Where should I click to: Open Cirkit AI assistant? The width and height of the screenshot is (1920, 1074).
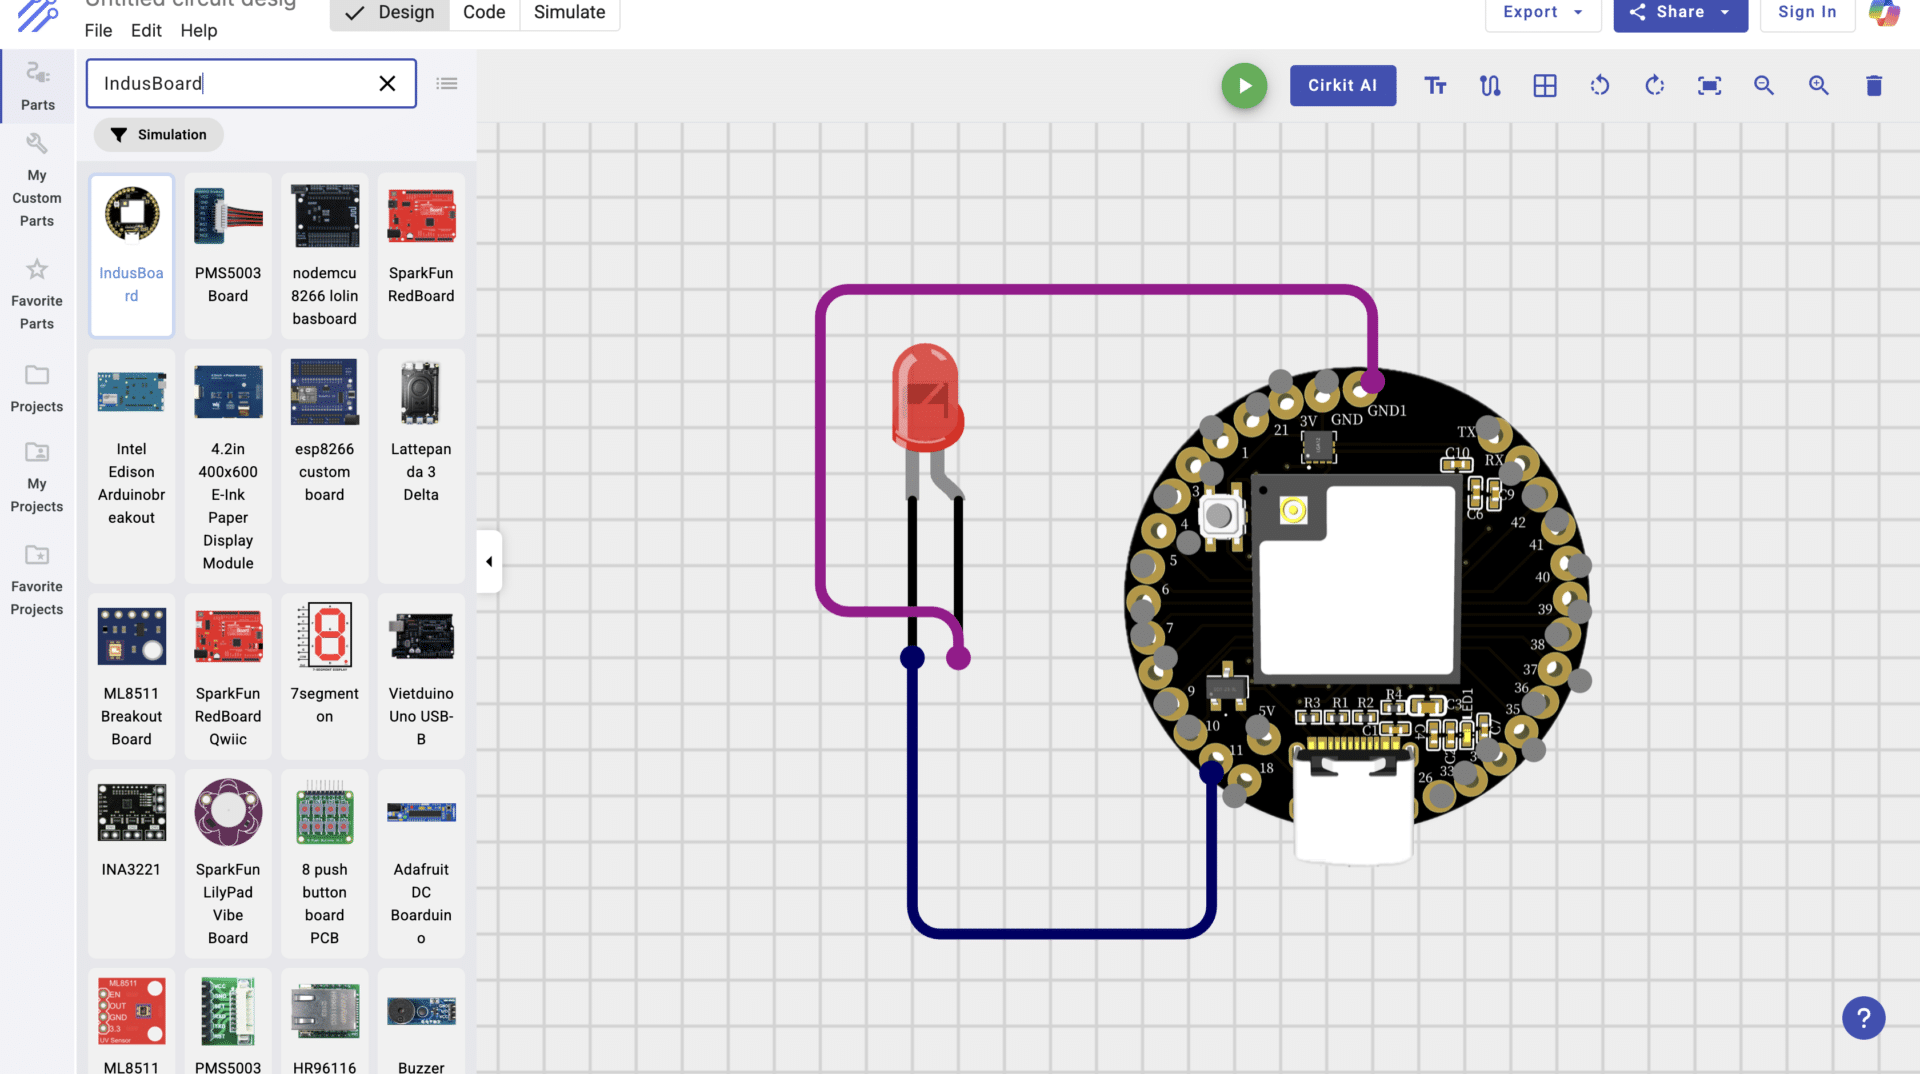(x=1343, y=85)
